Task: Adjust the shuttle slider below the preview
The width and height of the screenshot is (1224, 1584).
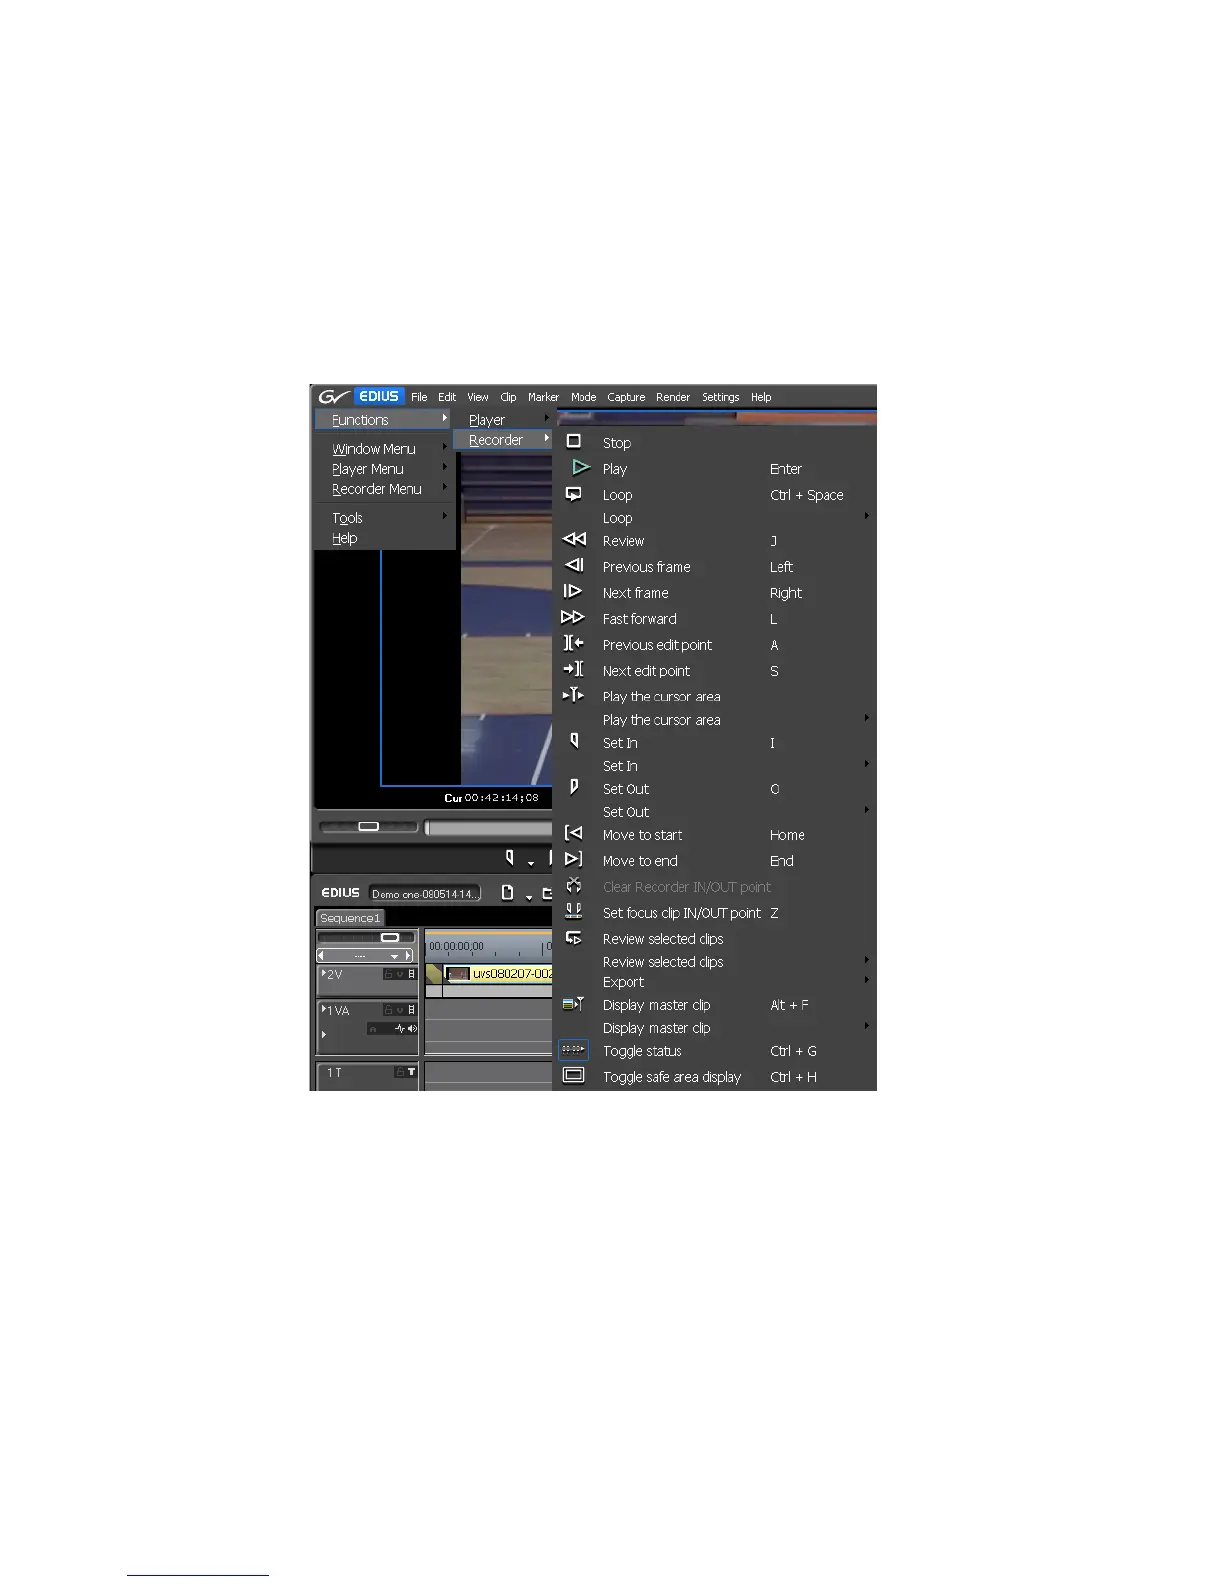Action: tap(368, 827)
